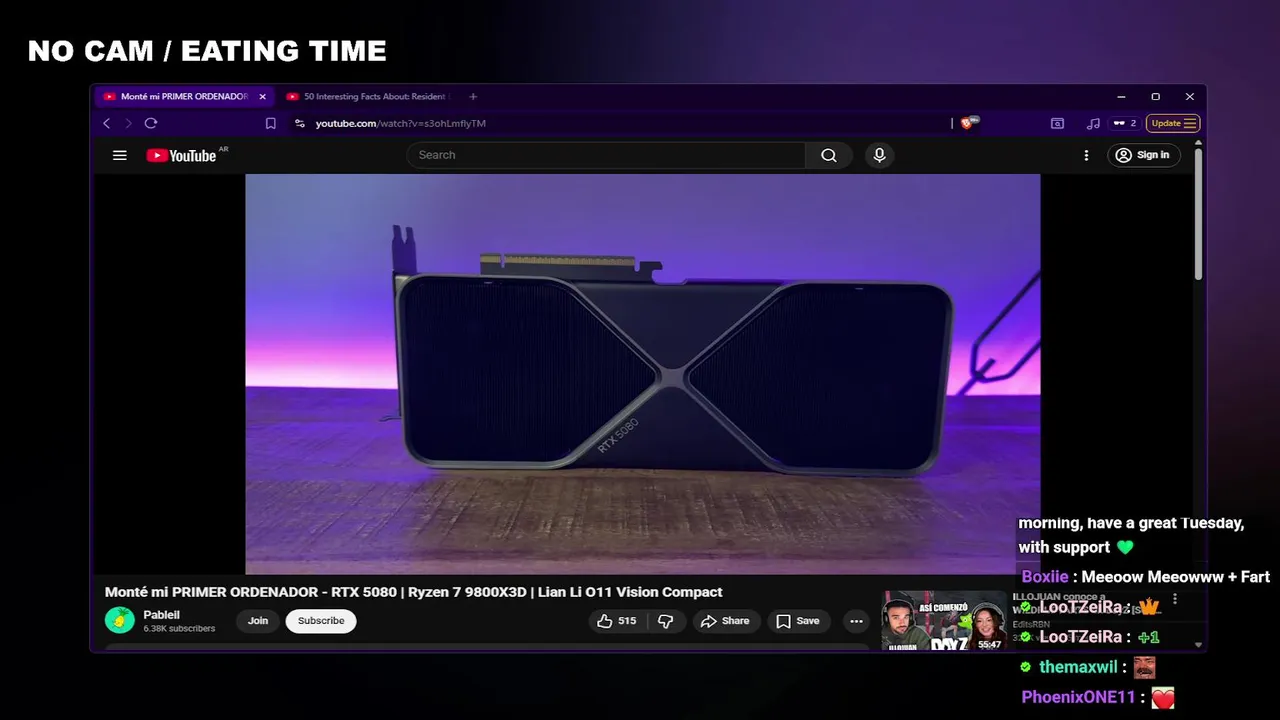Open YouTube settings three-dot menu
The width and height of the screenshot is (1280, 720).
pyautogui.click(x=1086, y=155)
